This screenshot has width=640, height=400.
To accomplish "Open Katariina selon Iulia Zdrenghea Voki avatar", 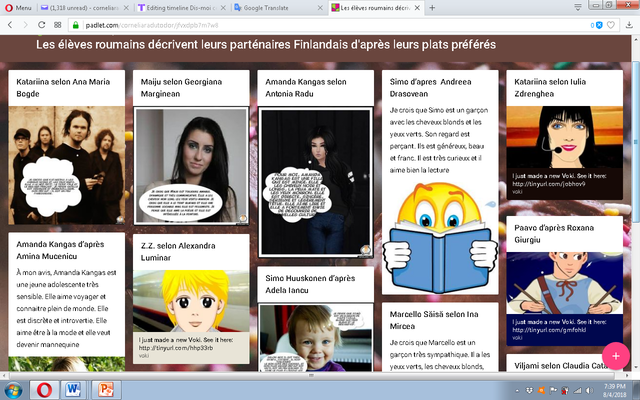I will coord(564,137).
